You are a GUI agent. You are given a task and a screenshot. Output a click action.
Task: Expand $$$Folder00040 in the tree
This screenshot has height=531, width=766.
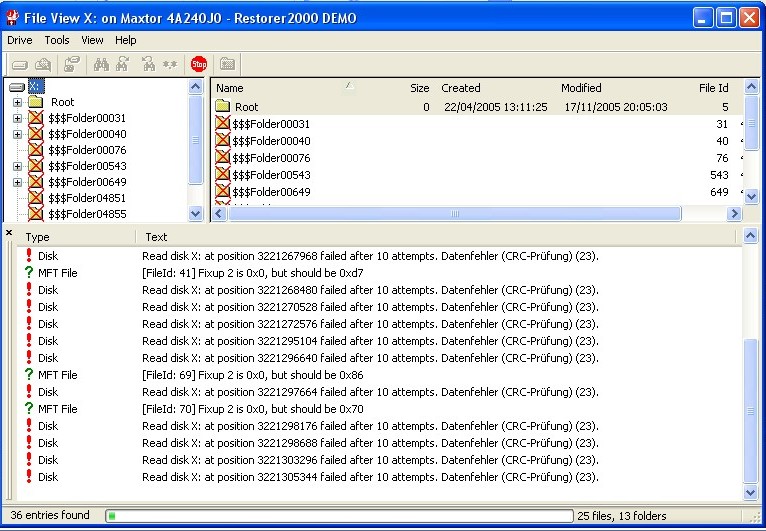pos(18,134)
